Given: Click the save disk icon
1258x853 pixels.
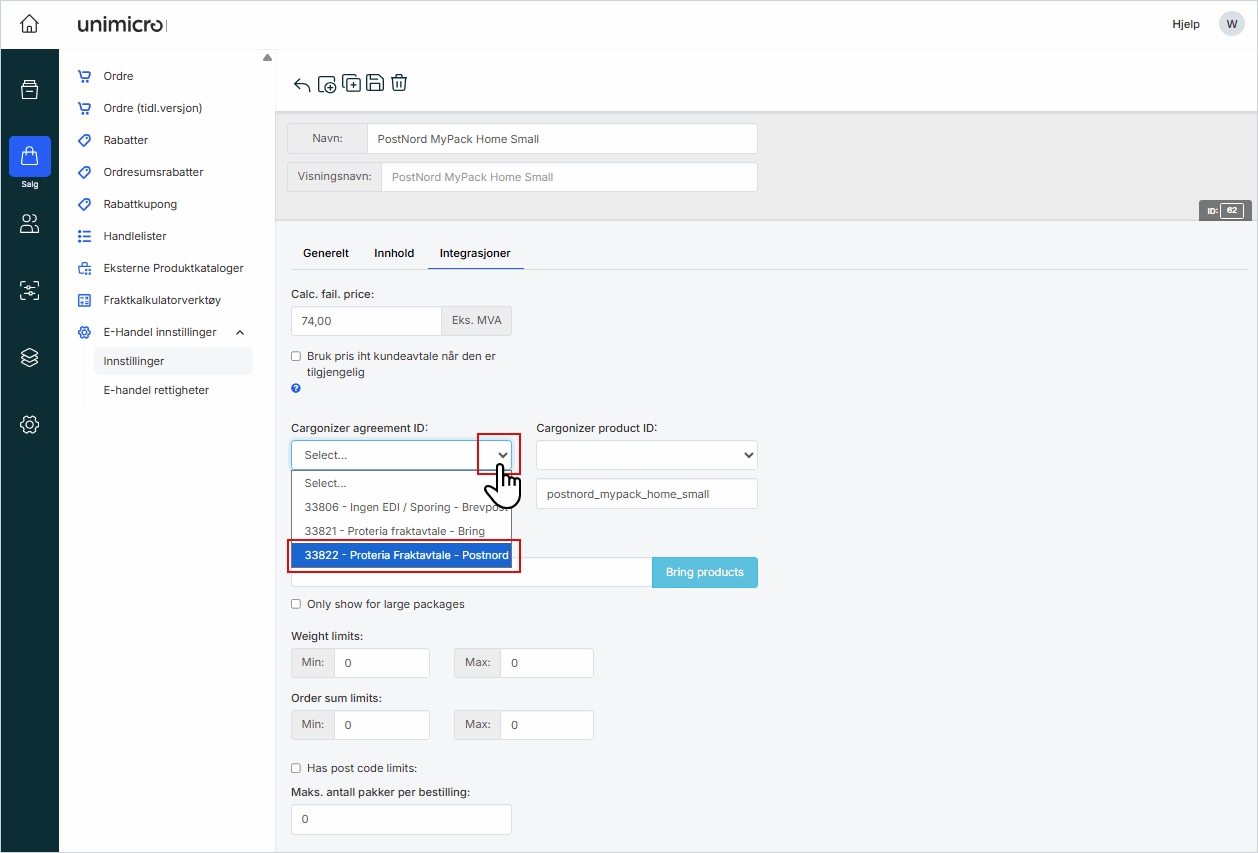Looking at the screenshot, I should (x=375, y=83).
